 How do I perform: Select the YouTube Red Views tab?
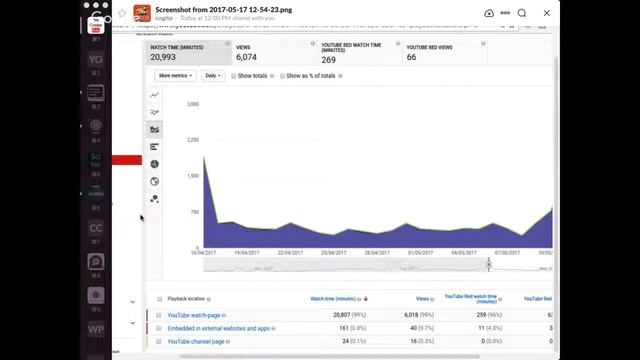pos(444,53)
